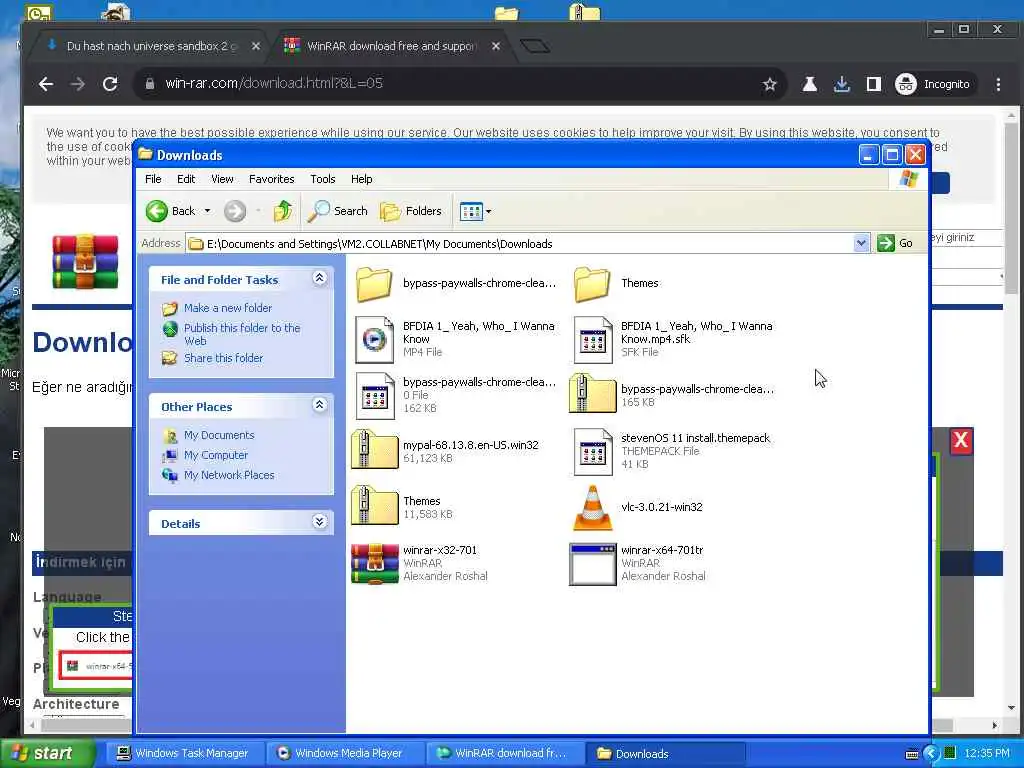The width and height of the screenshot is (1024, 768).
Task: Click the Chrome back arrow
Action: 46,84
